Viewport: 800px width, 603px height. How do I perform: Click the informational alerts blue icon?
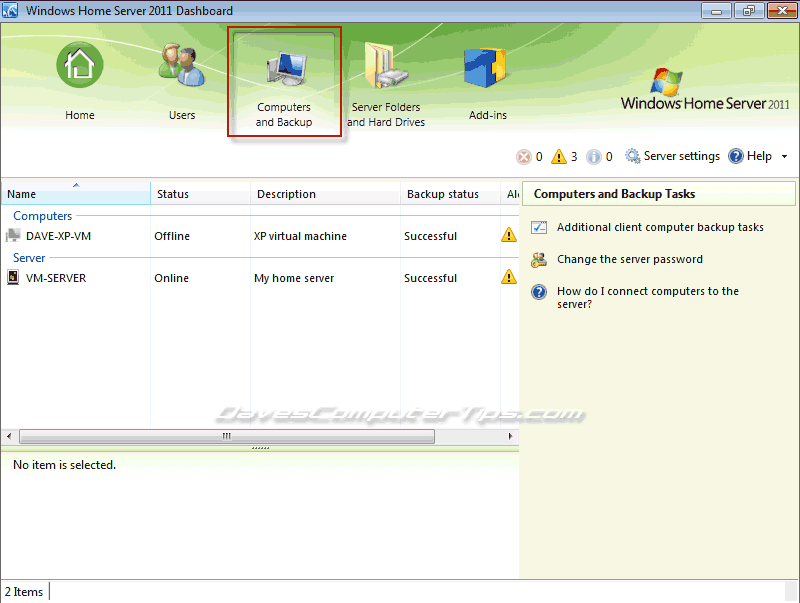click(593, 157)
